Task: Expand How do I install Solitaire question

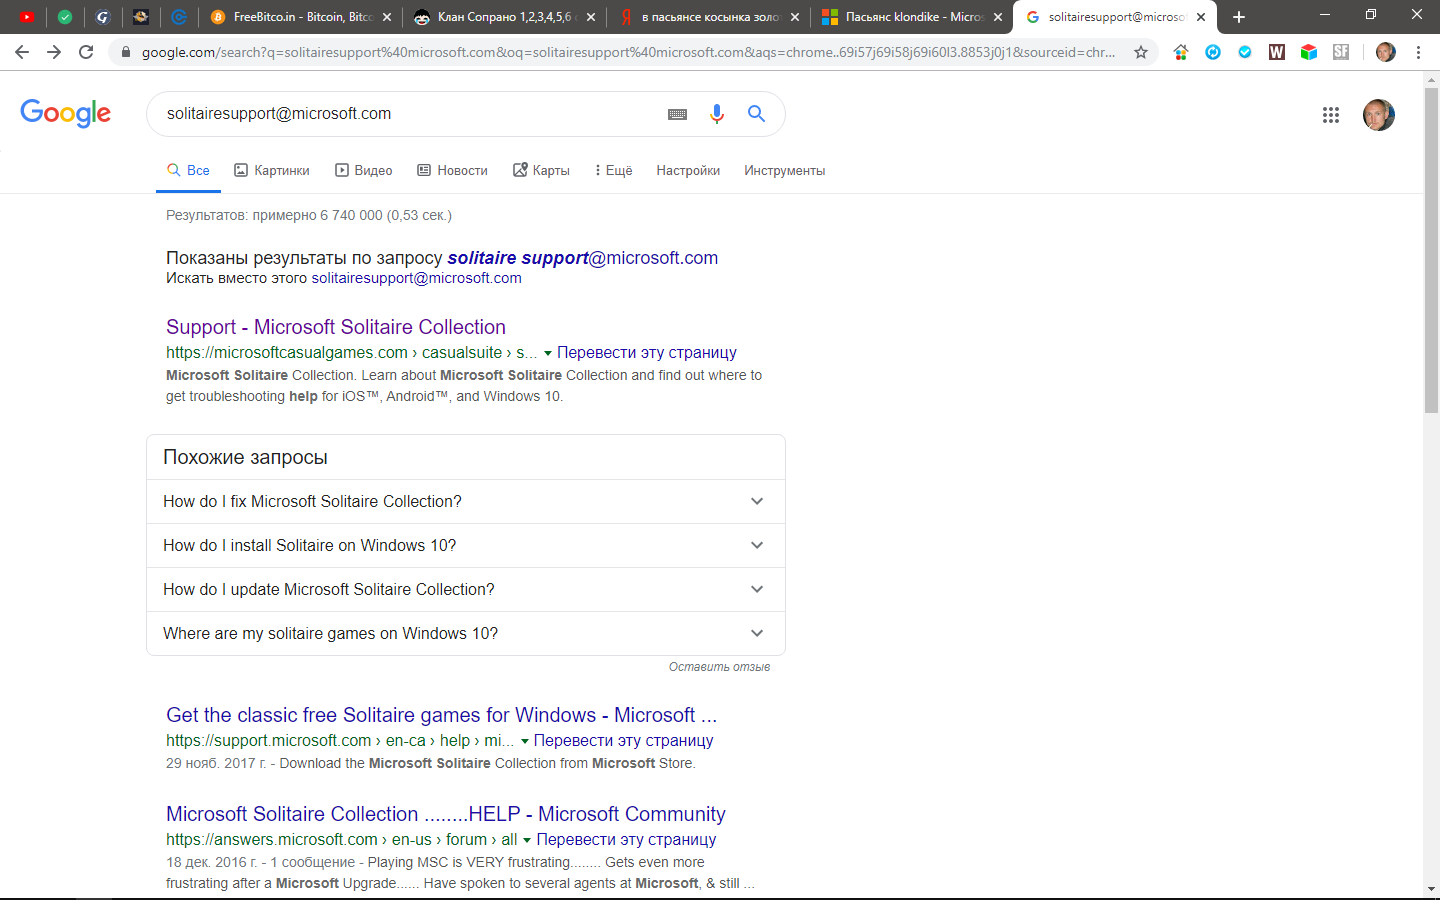Action: tap(466, 545)
